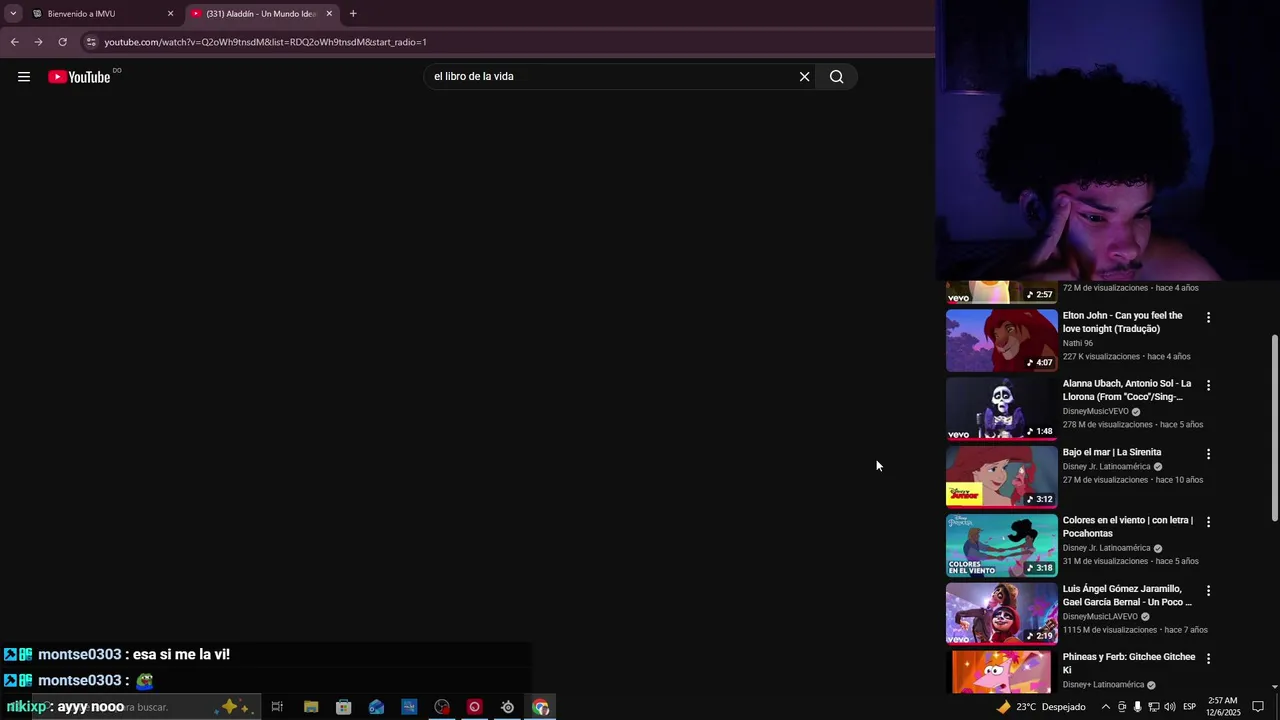Image resolution: width=1280 pixels, height=720 pixels.
Task: Clear the search box with the X icon
Action: click(804, 77)
